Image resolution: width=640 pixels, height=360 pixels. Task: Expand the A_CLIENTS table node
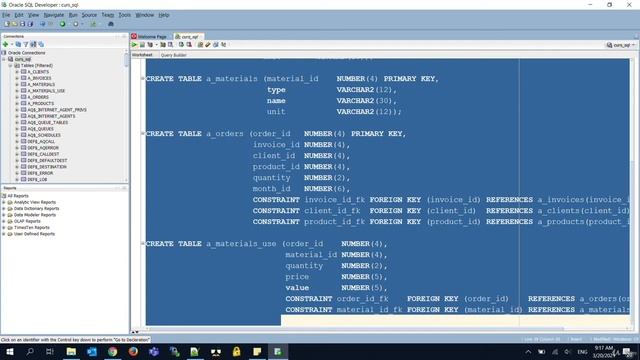click(17, 72)
